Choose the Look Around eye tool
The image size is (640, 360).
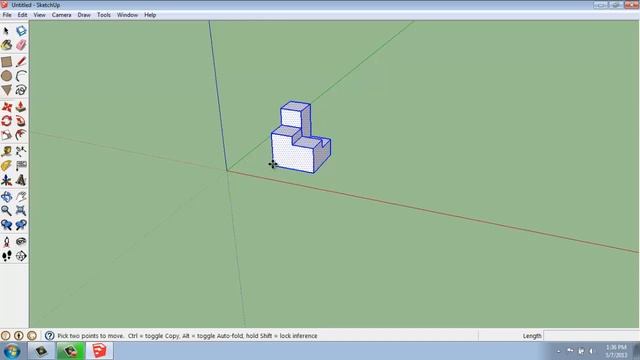click(x=21, y=242)
